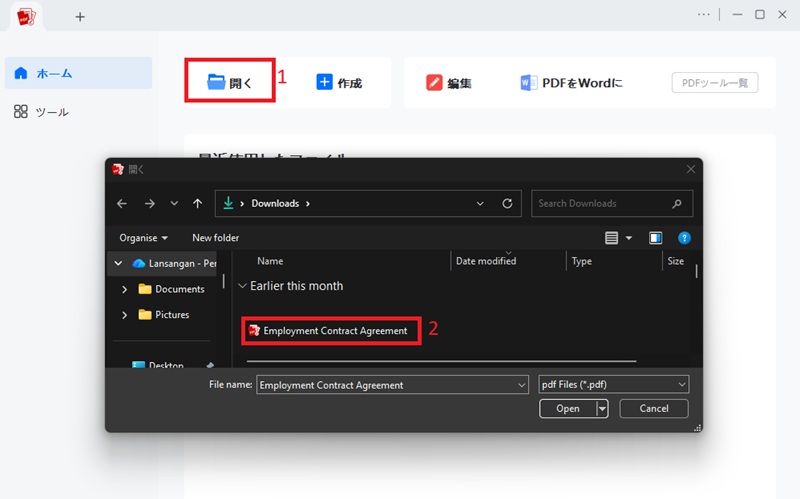Click the 作成 create button
Screen dimensions: 800x499
point(339,83)
